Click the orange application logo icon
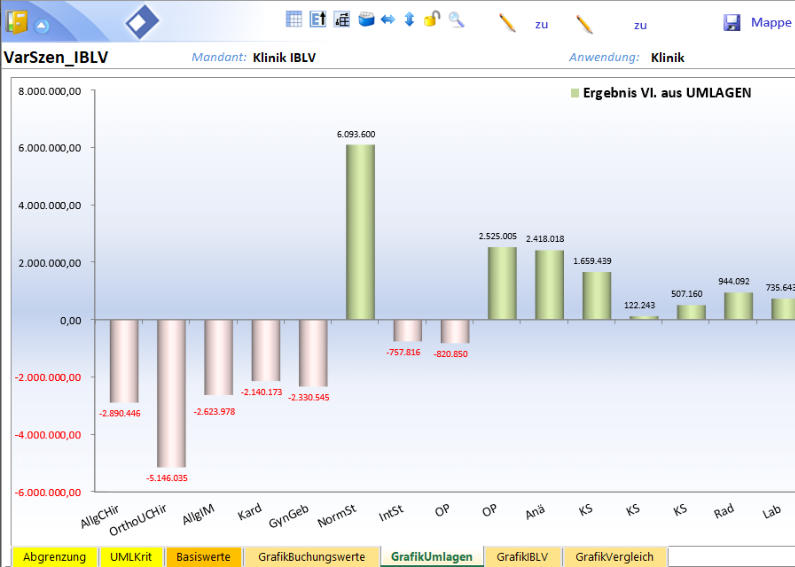795x567 pixels. (x=17, y=22)
